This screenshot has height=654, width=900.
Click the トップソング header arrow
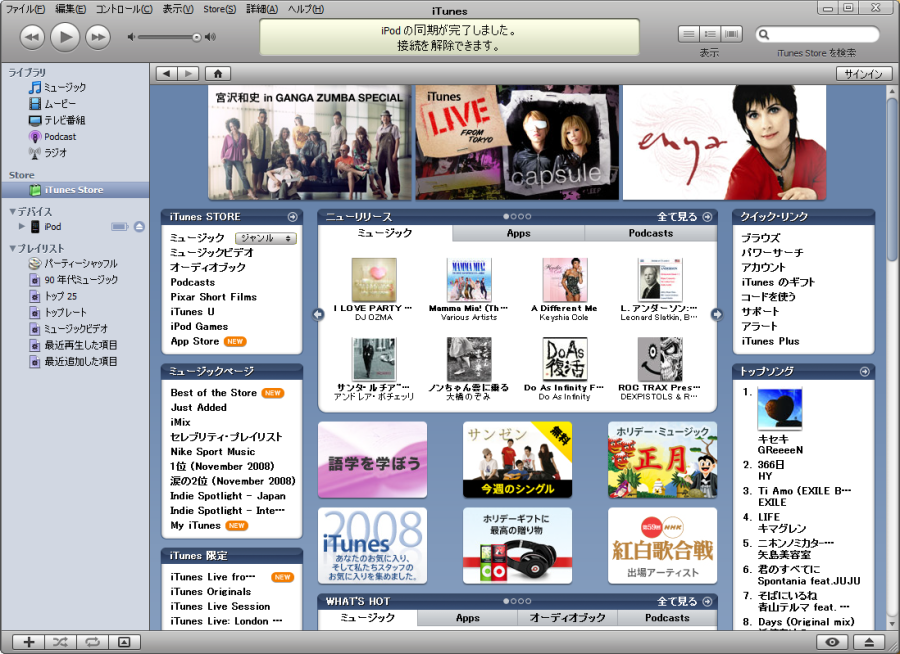864,371
